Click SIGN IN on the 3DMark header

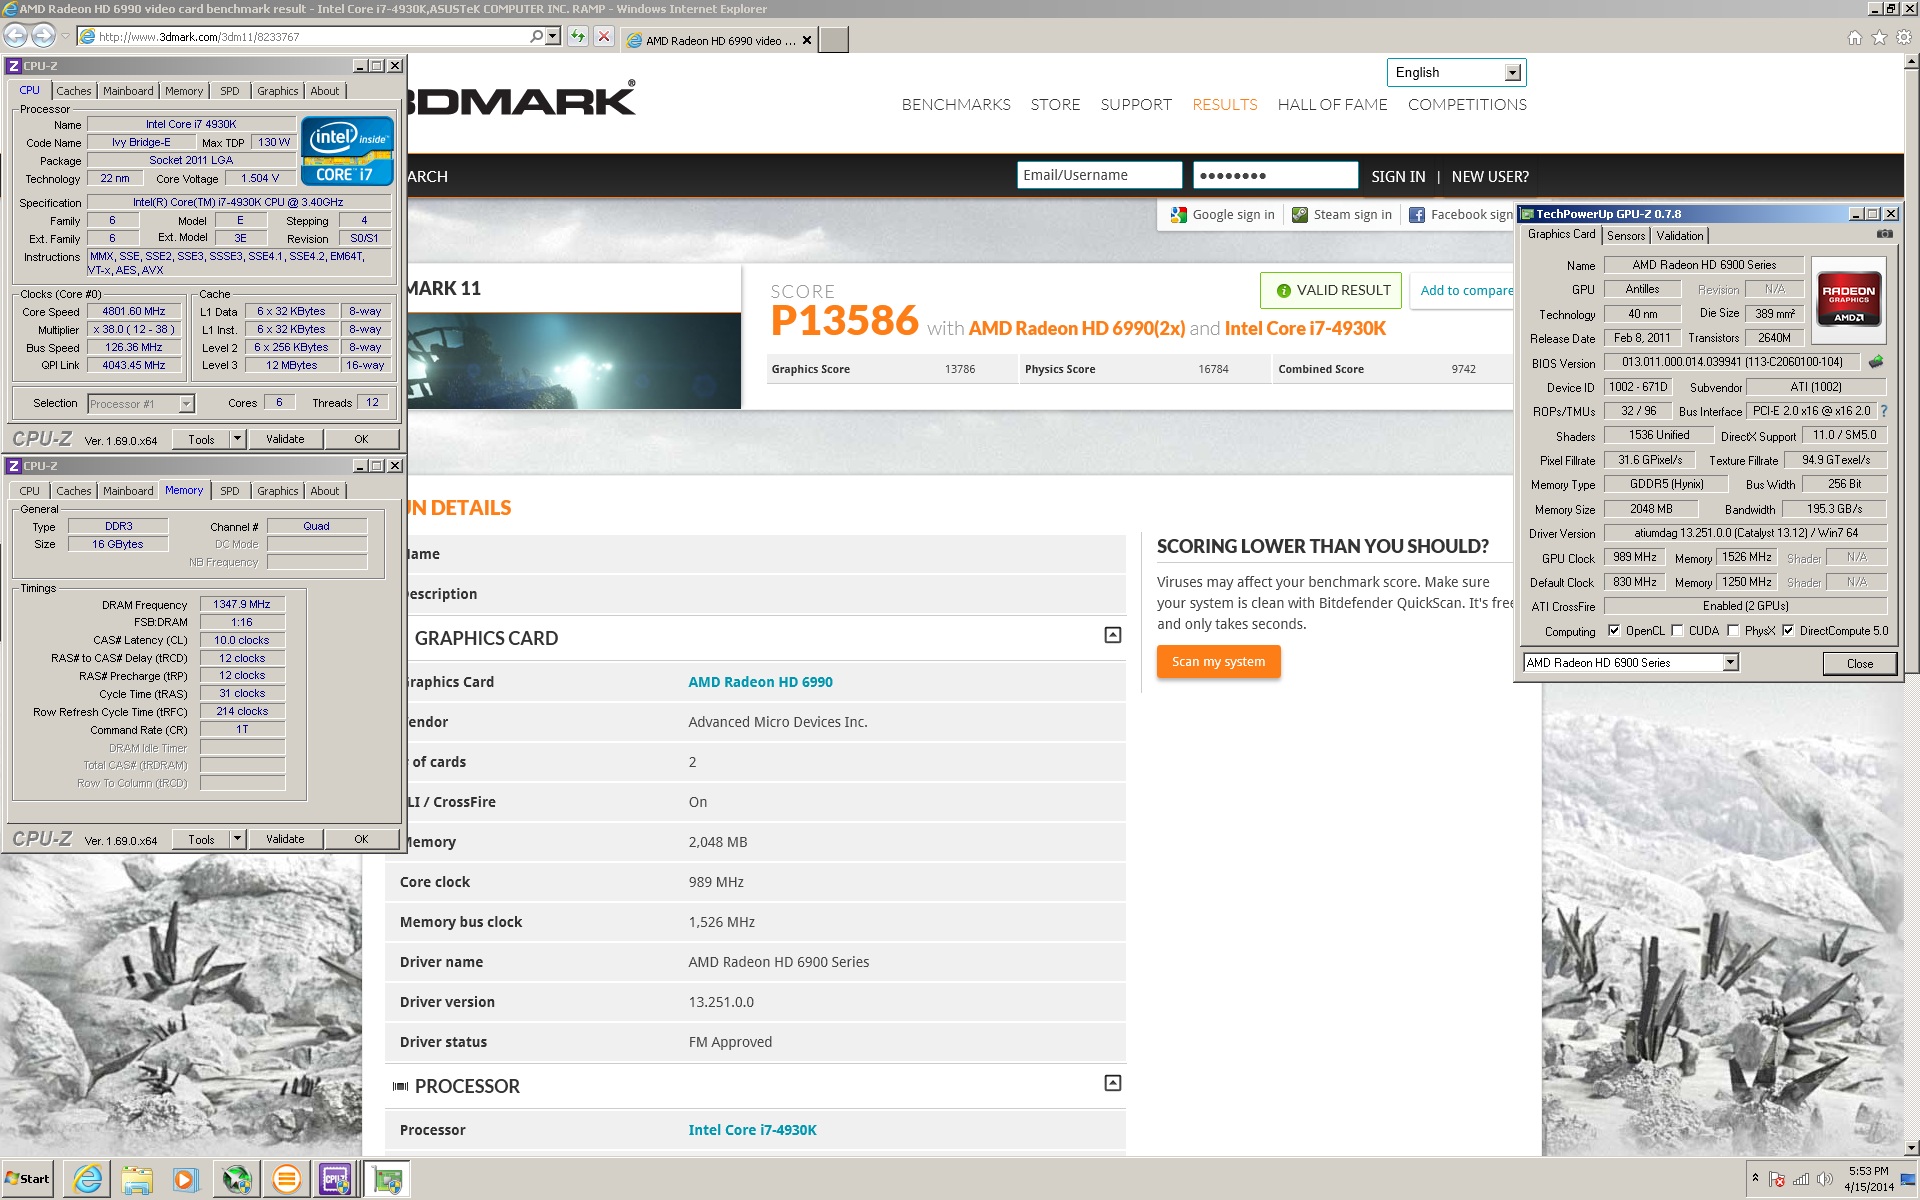coord(1398,177)
